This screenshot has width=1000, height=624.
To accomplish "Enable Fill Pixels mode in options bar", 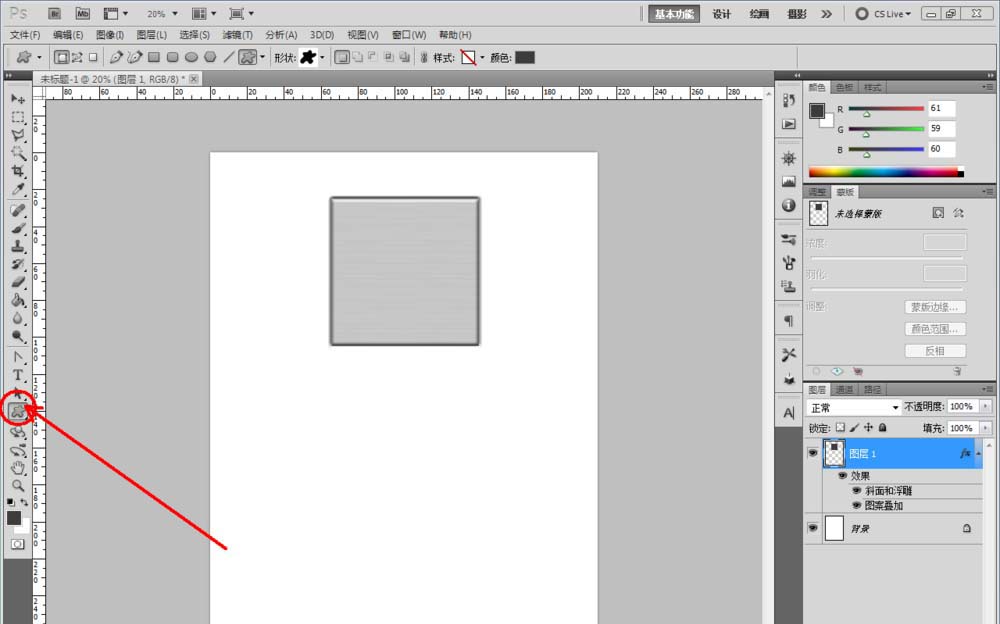I will pyautogui.click(x=93, y=57).
